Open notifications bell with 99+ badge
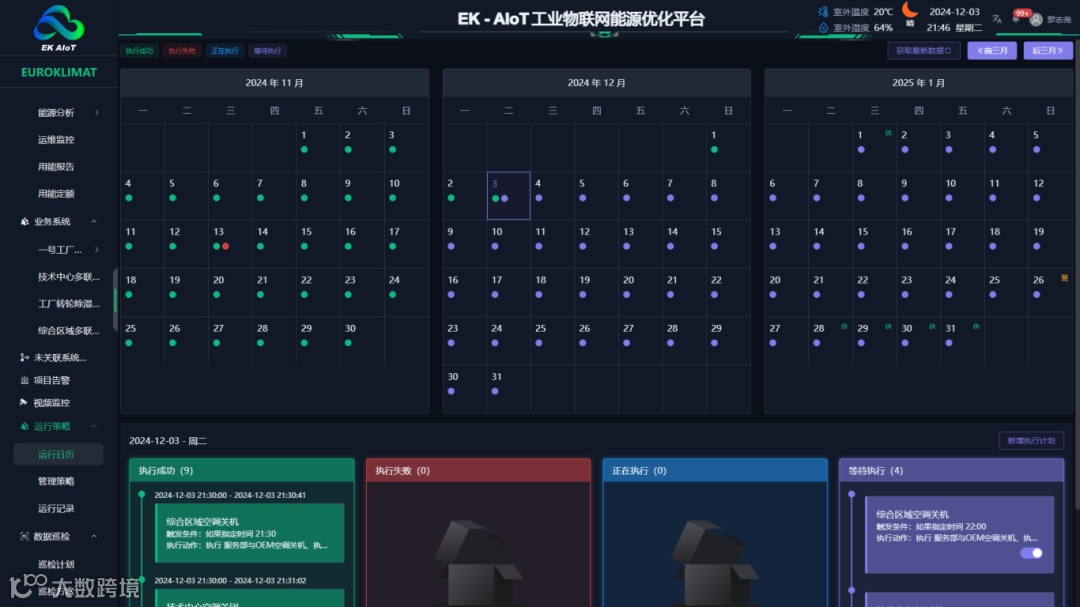Screen dimensions: 1080x607 1017,17
